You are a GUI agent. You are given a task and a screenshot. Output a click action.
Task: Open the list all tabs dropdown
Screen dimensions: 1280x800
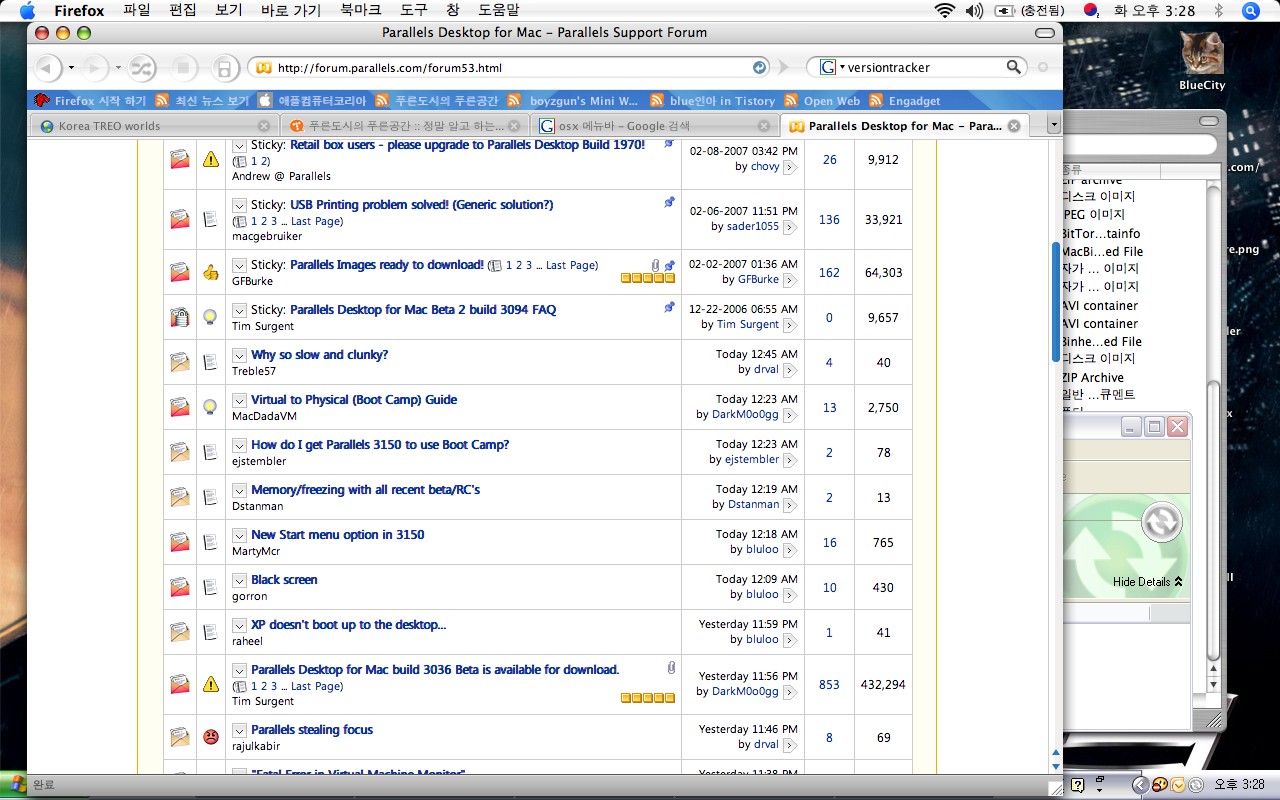(1053, 125)
